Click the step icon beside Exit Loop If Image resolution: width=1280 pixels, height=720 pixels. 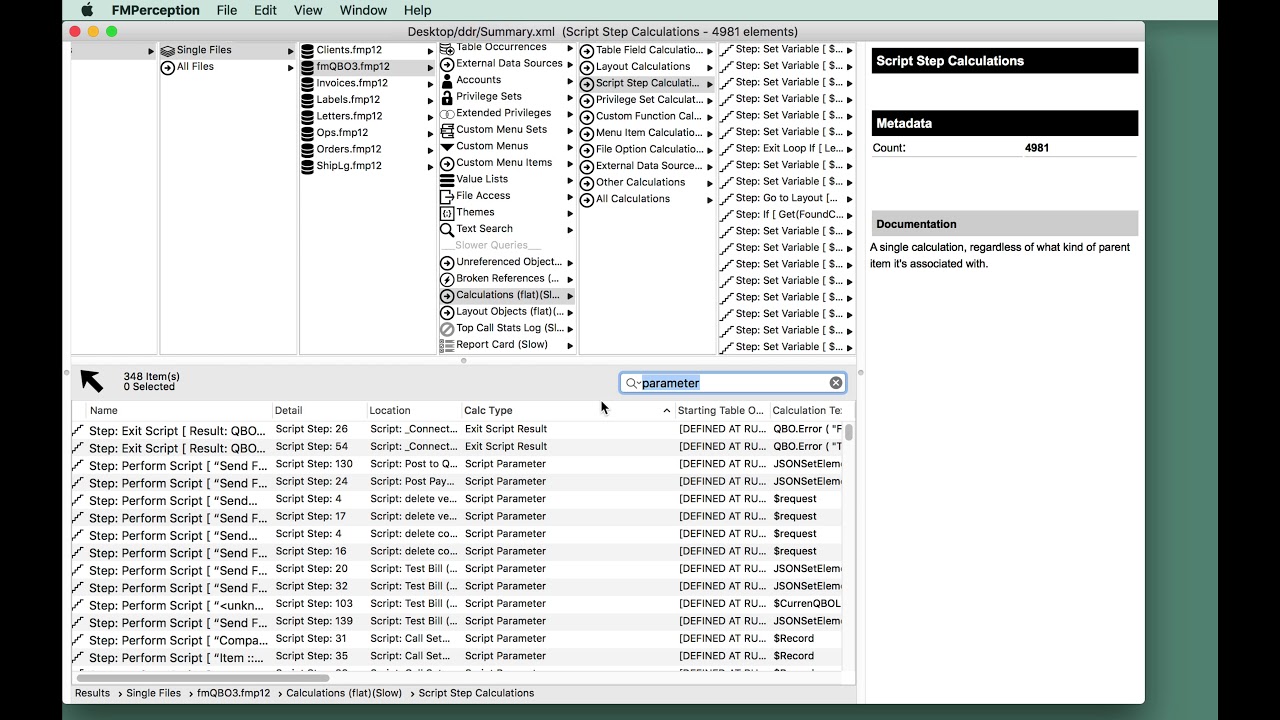[x=726, y=149]
